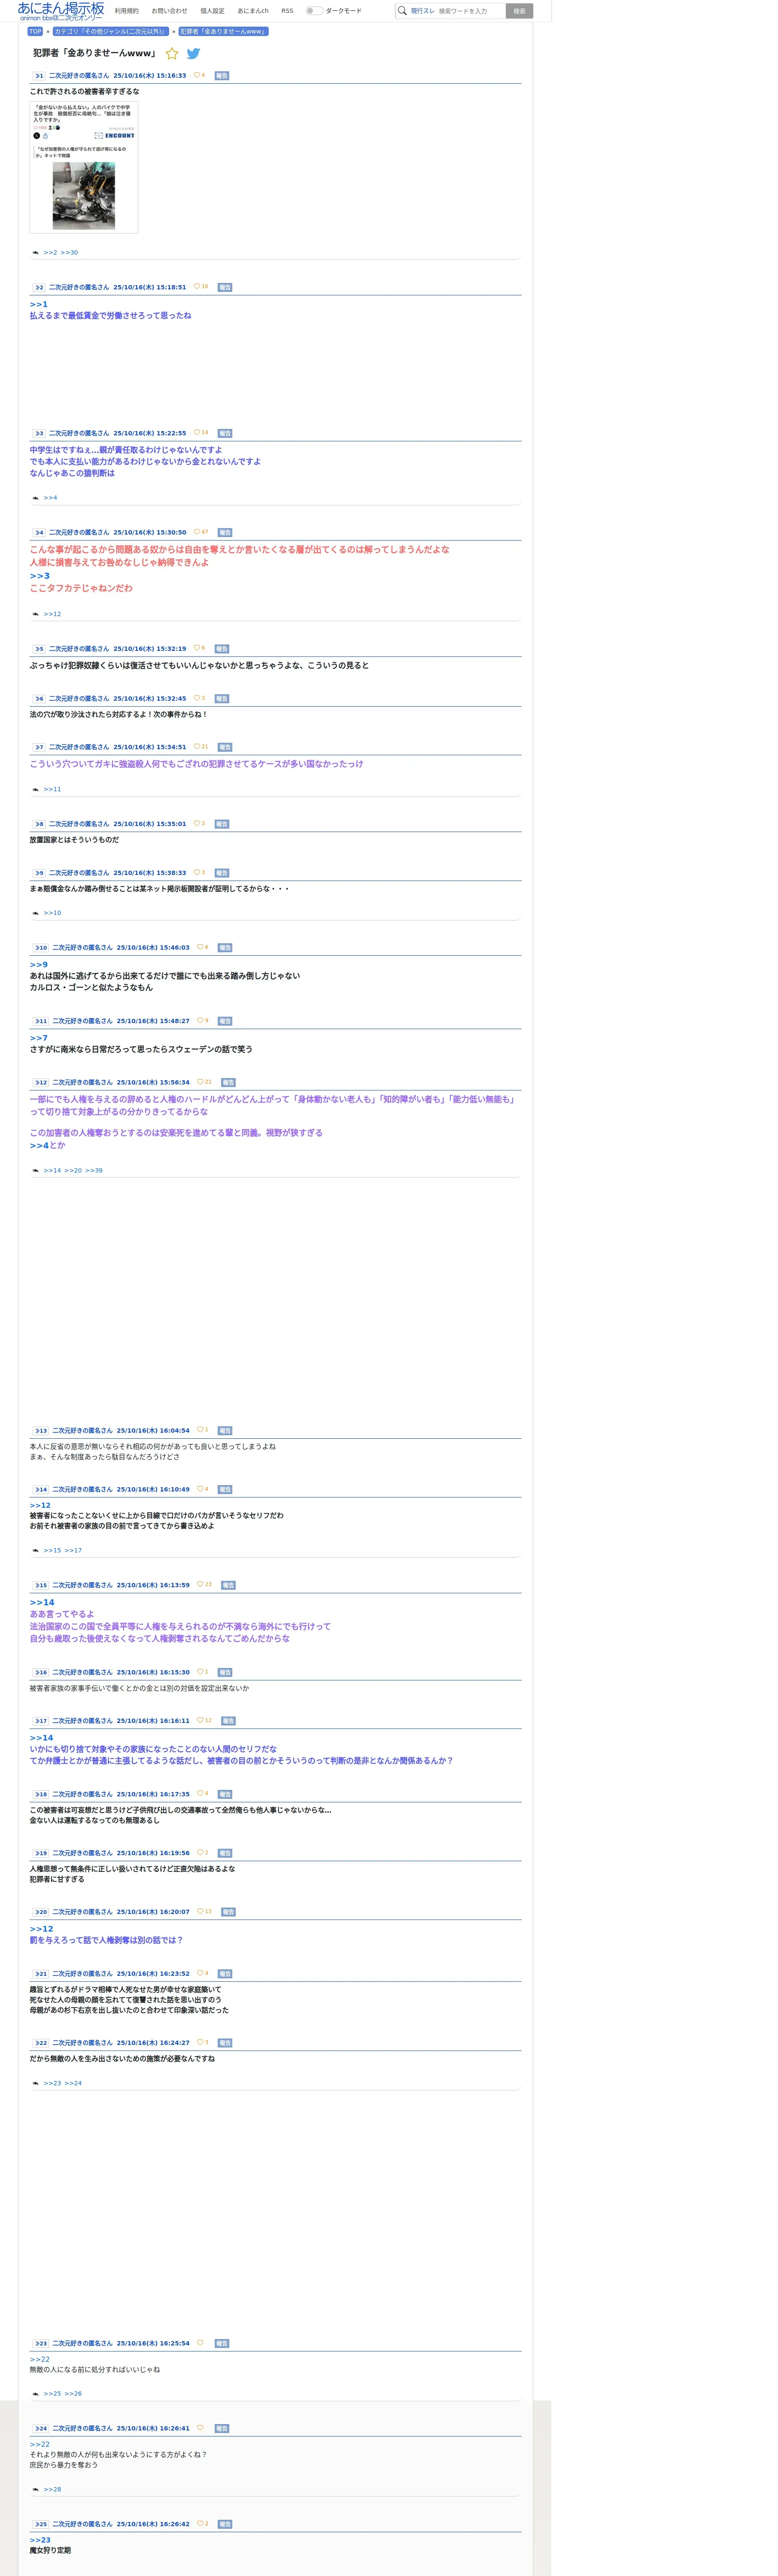Like post 9 with the heart icon
Image resolution: width=778 pixels, height=2576 pixels.
tap(197, 873)
